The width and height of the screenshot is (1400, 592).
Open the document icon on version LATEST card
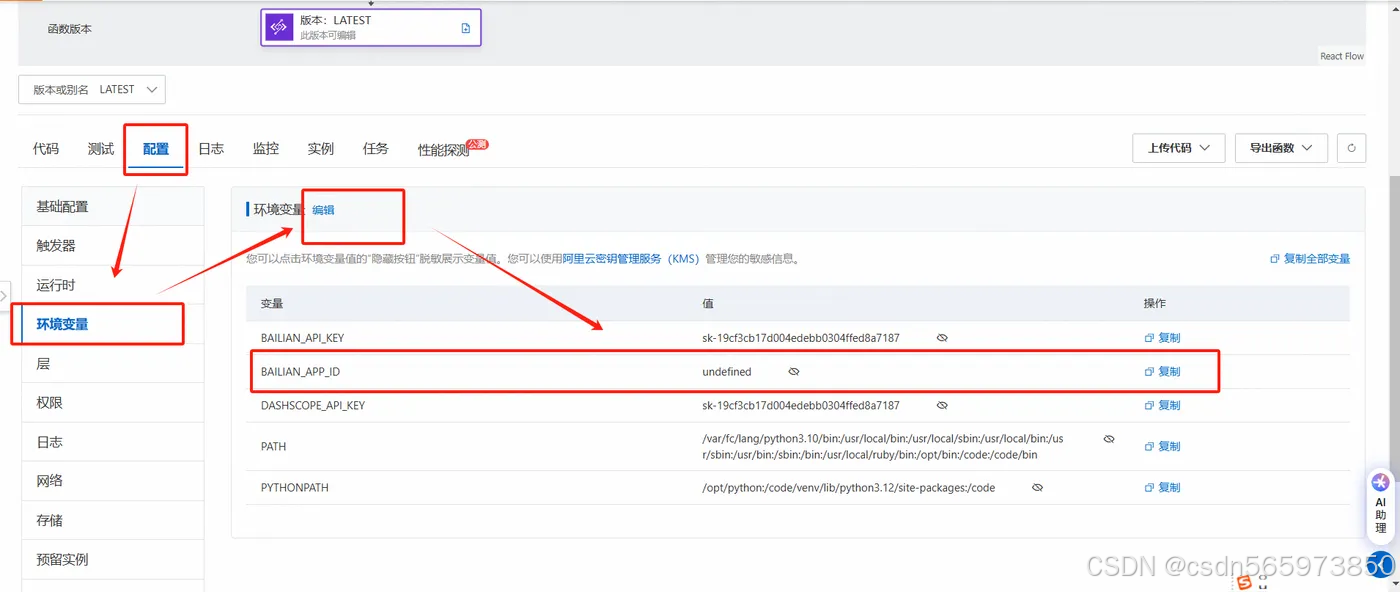[x=466, y=28]
